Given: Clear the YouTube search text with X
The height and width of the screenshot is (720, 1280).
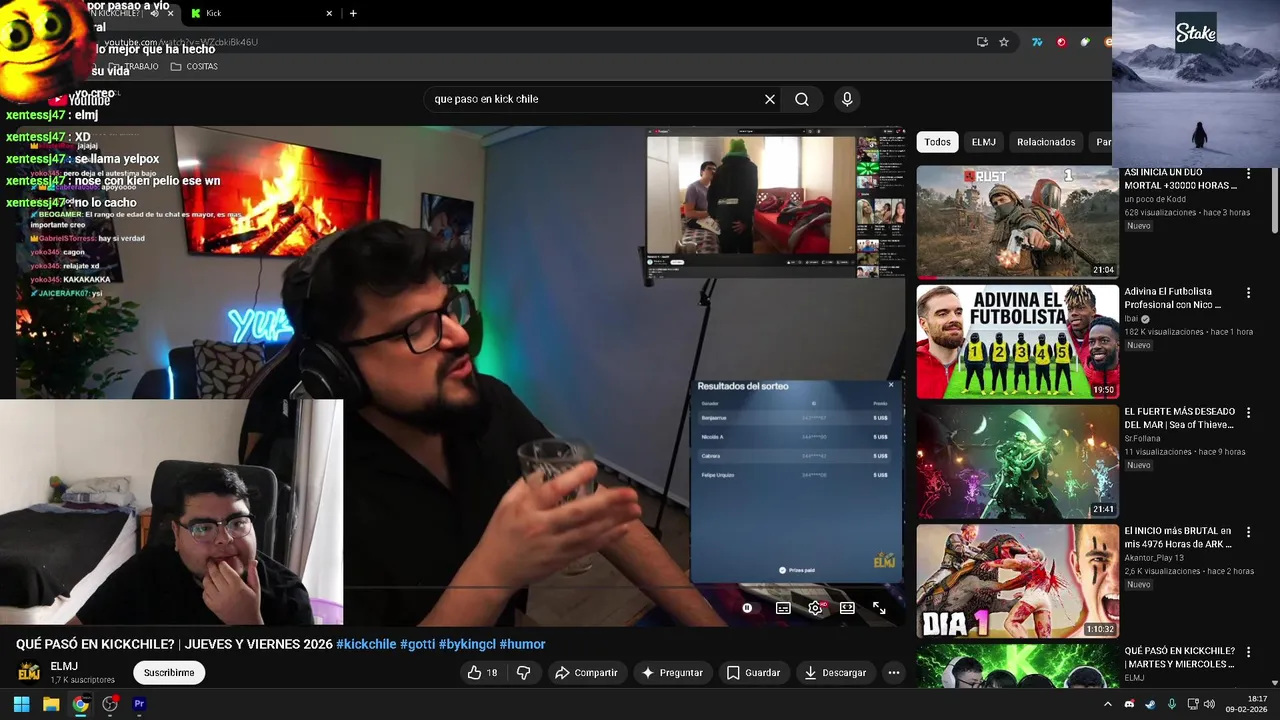Looking at the screenshot, I should pyautogui.click(x=770, y=99).
